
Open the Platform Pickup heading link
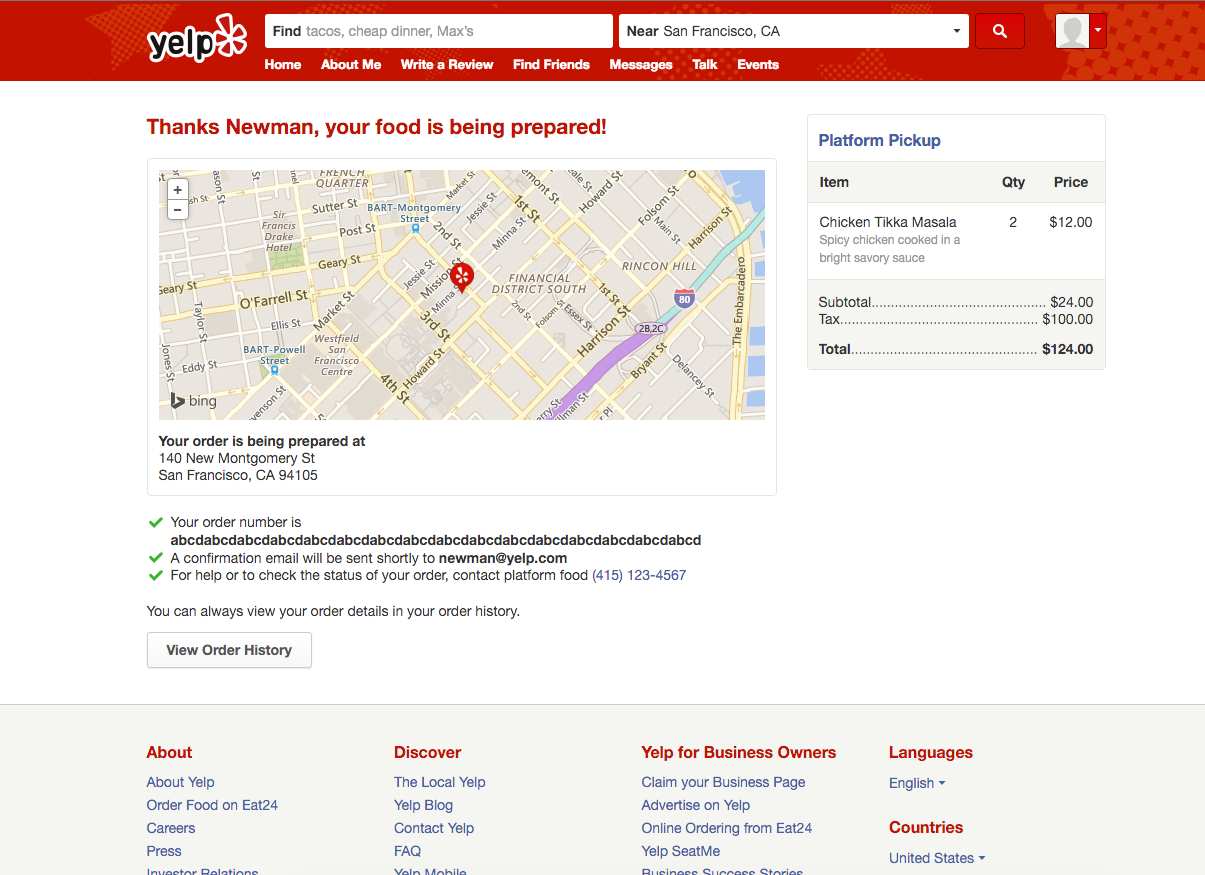(880, 140)
